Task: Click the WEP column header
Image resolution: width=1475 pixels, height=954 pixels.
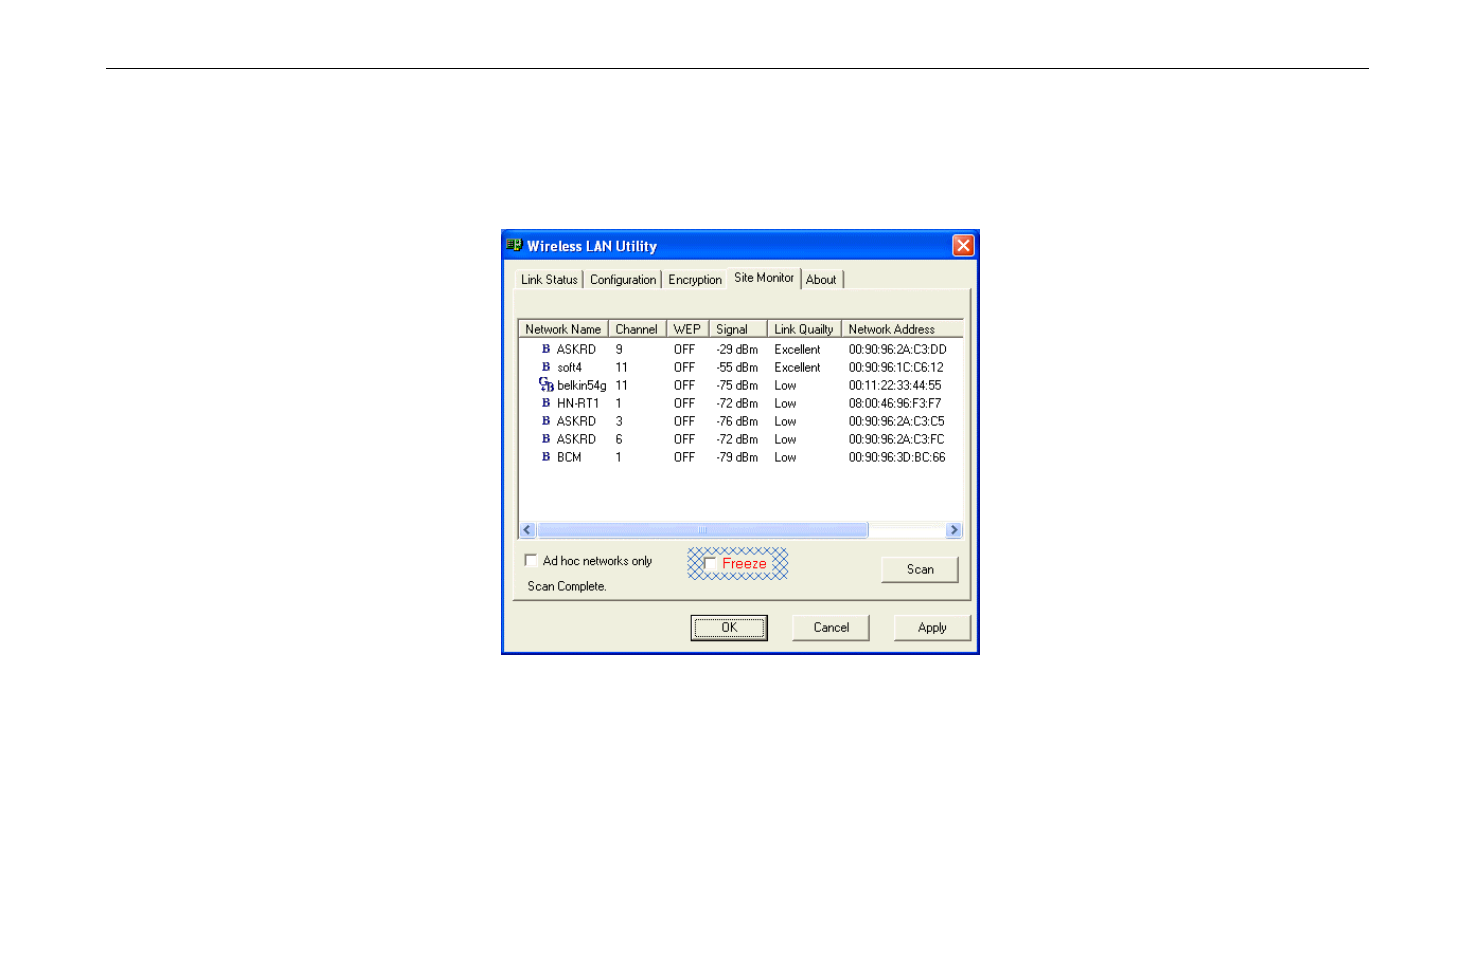Action: click(687, 329)
